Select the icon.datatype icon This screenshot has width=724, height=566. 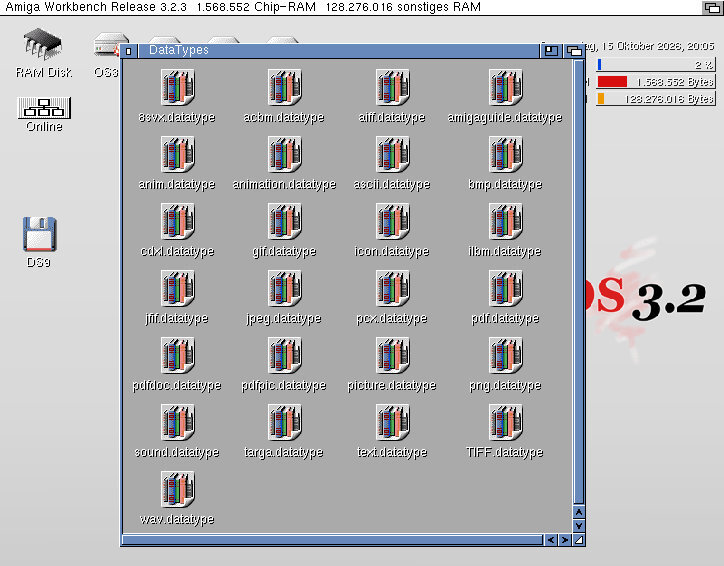[x=392, y=221]
